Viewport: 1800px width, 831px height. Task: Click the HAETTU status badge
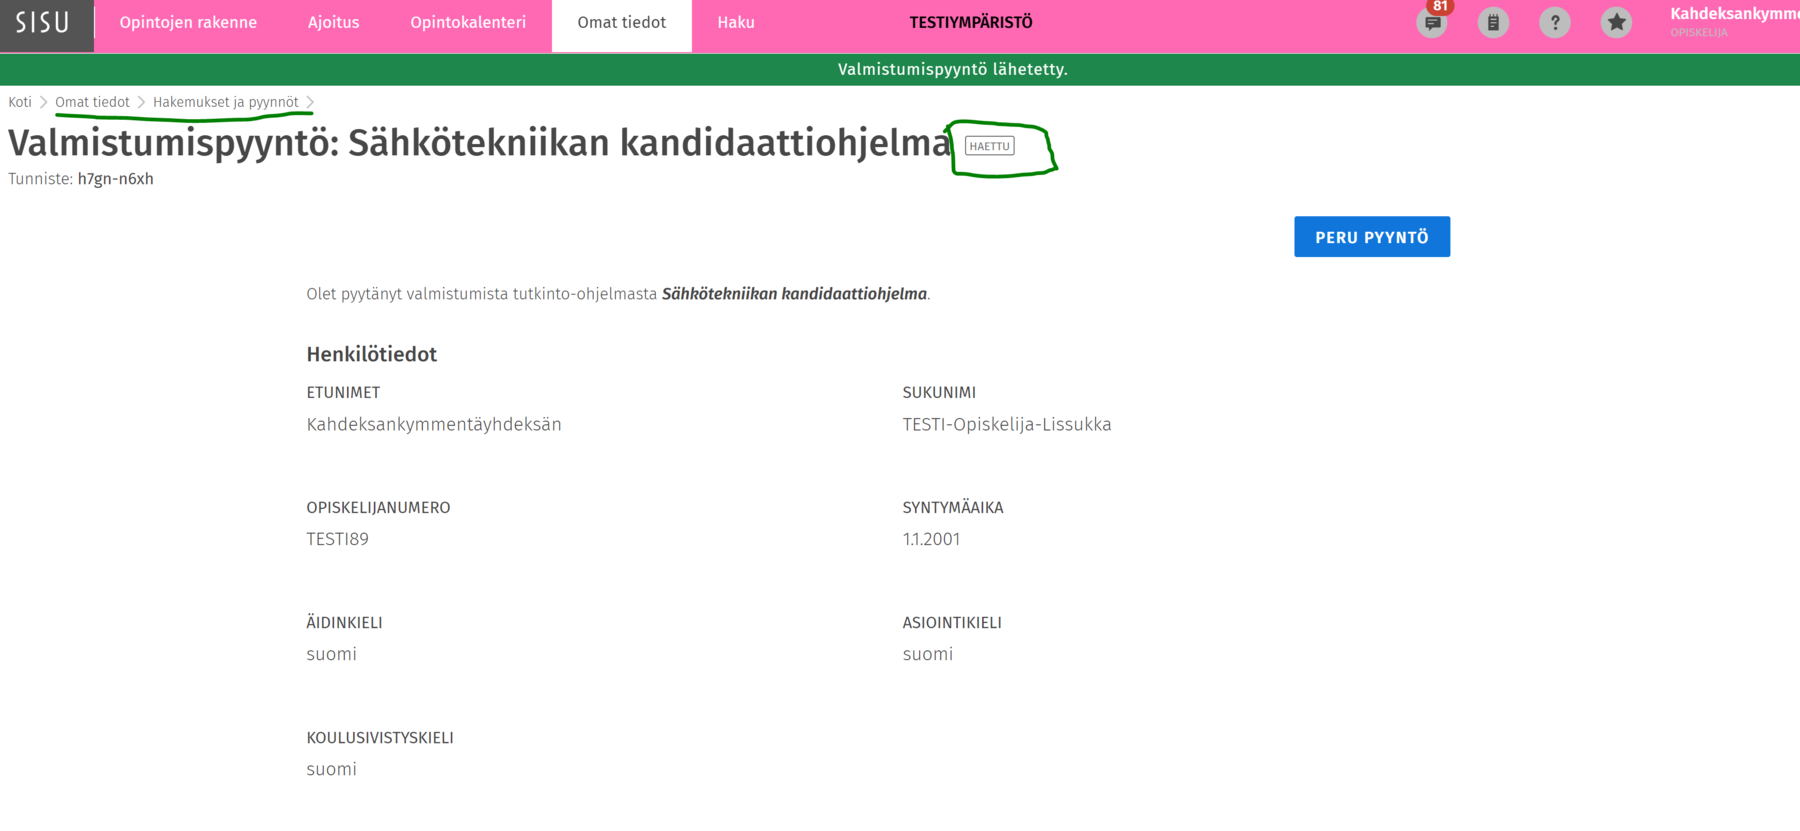tap(989, 146)
